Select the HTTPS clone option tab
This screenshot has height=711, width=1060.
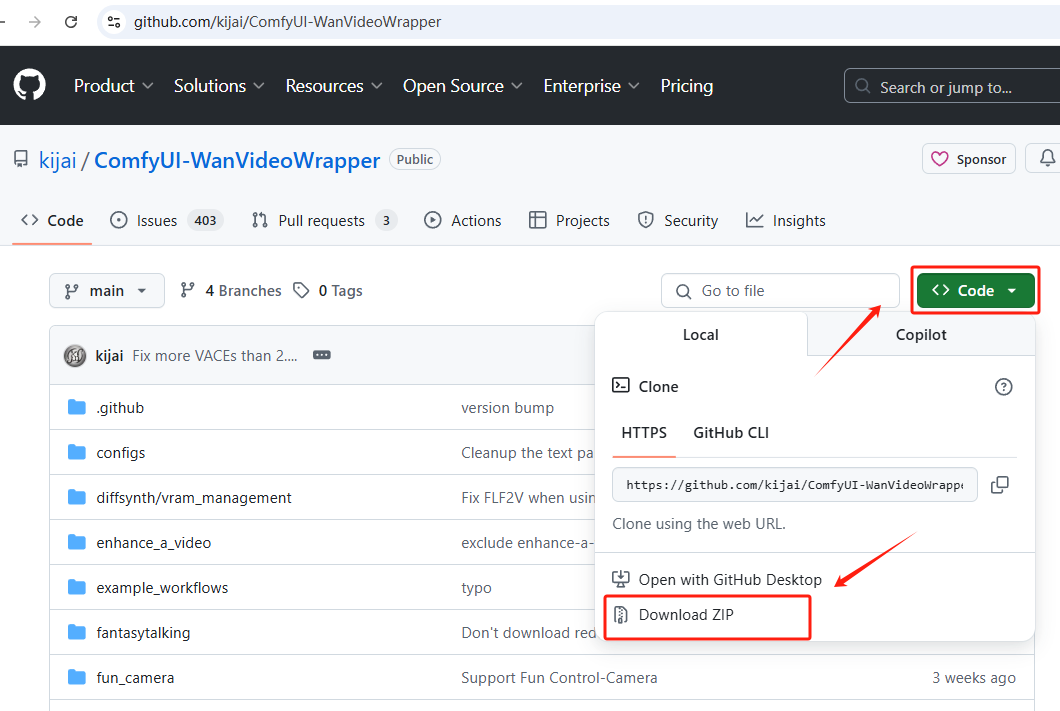point(644,433)
